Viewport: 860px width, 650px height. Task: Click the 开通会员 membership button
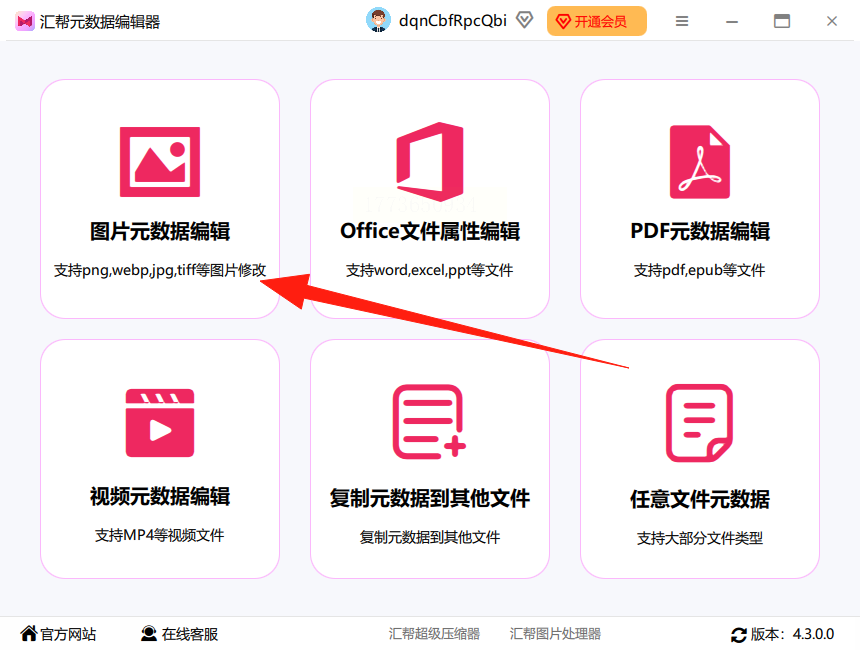click(597, 21)
